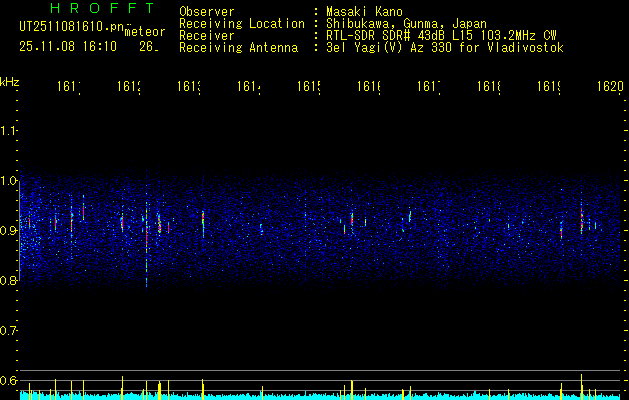This screenshot has width=629, height=400.
Task: Click the 0.7 kHz axis label
Action: [x=8, y=331]
